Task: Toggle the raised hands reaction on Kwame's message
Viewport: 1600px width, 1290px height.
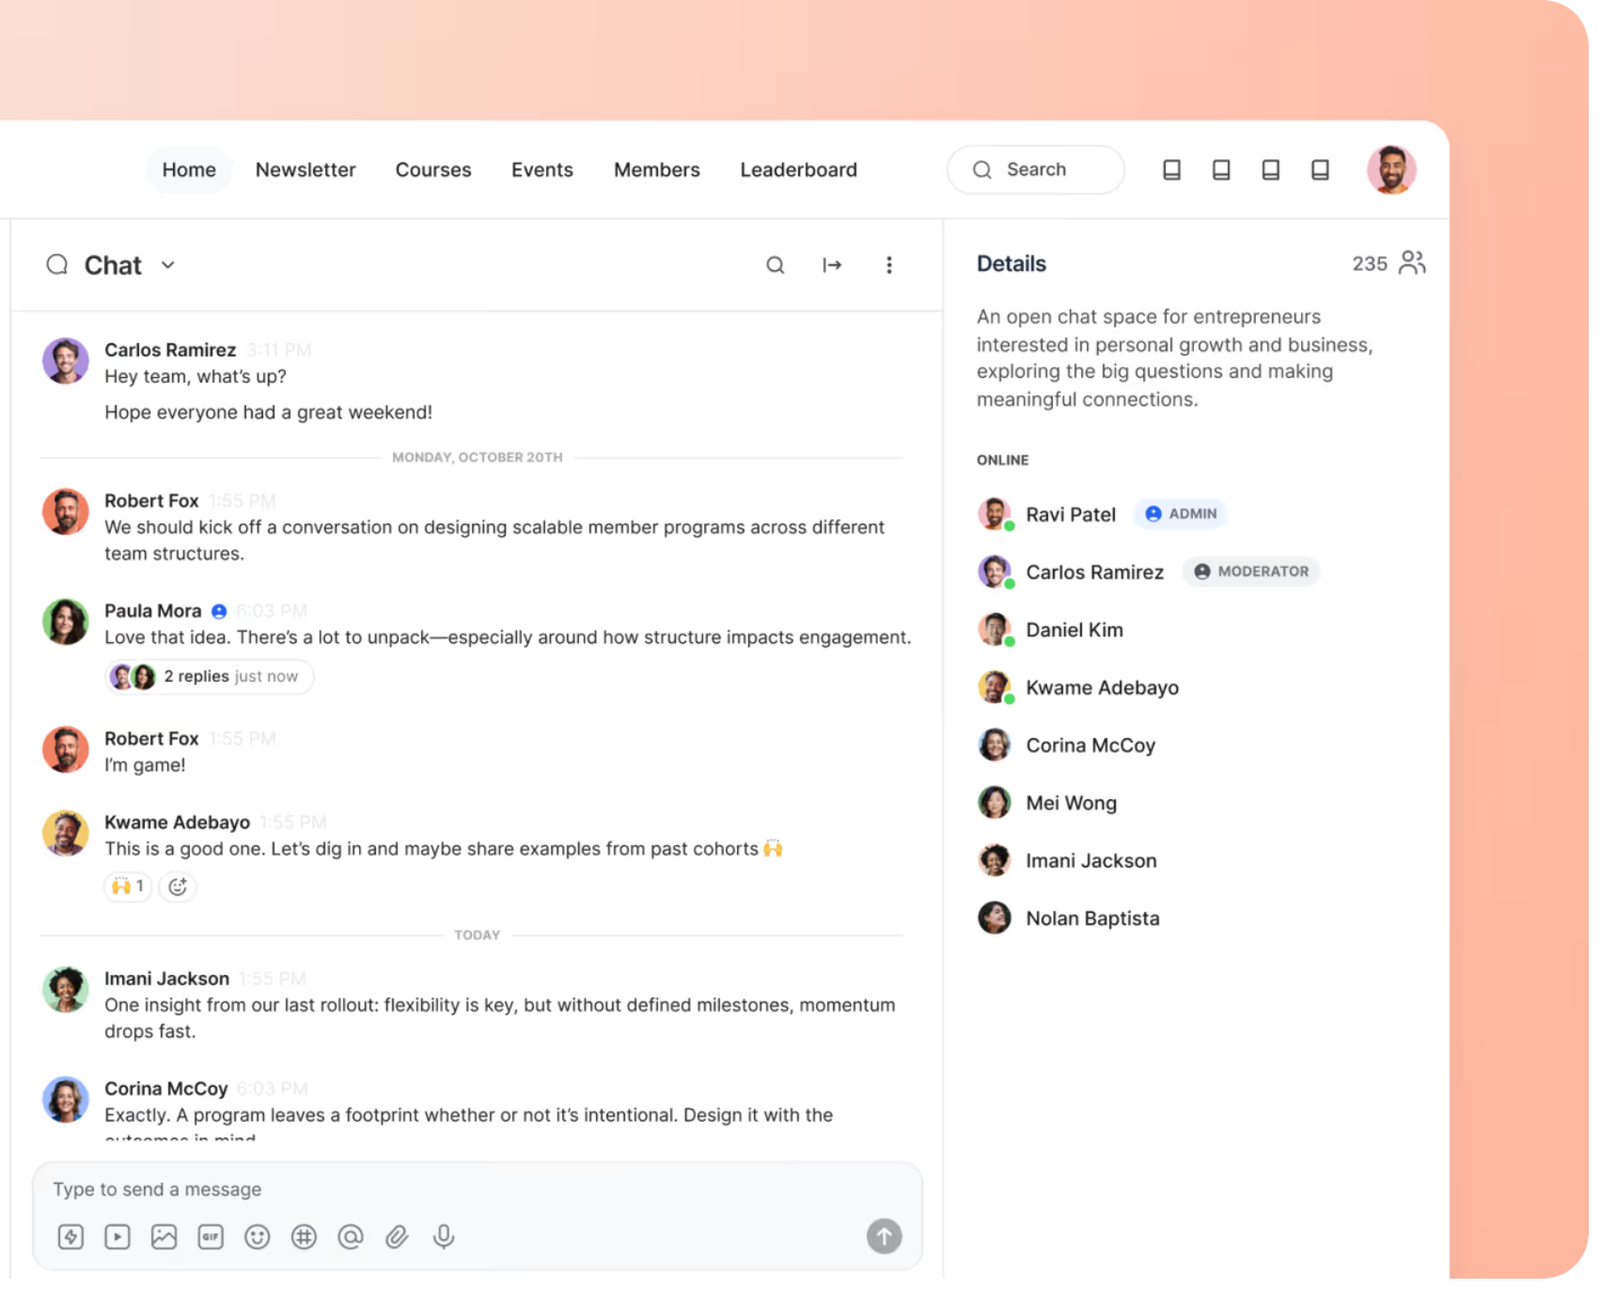Action: (x=128, y=886)
